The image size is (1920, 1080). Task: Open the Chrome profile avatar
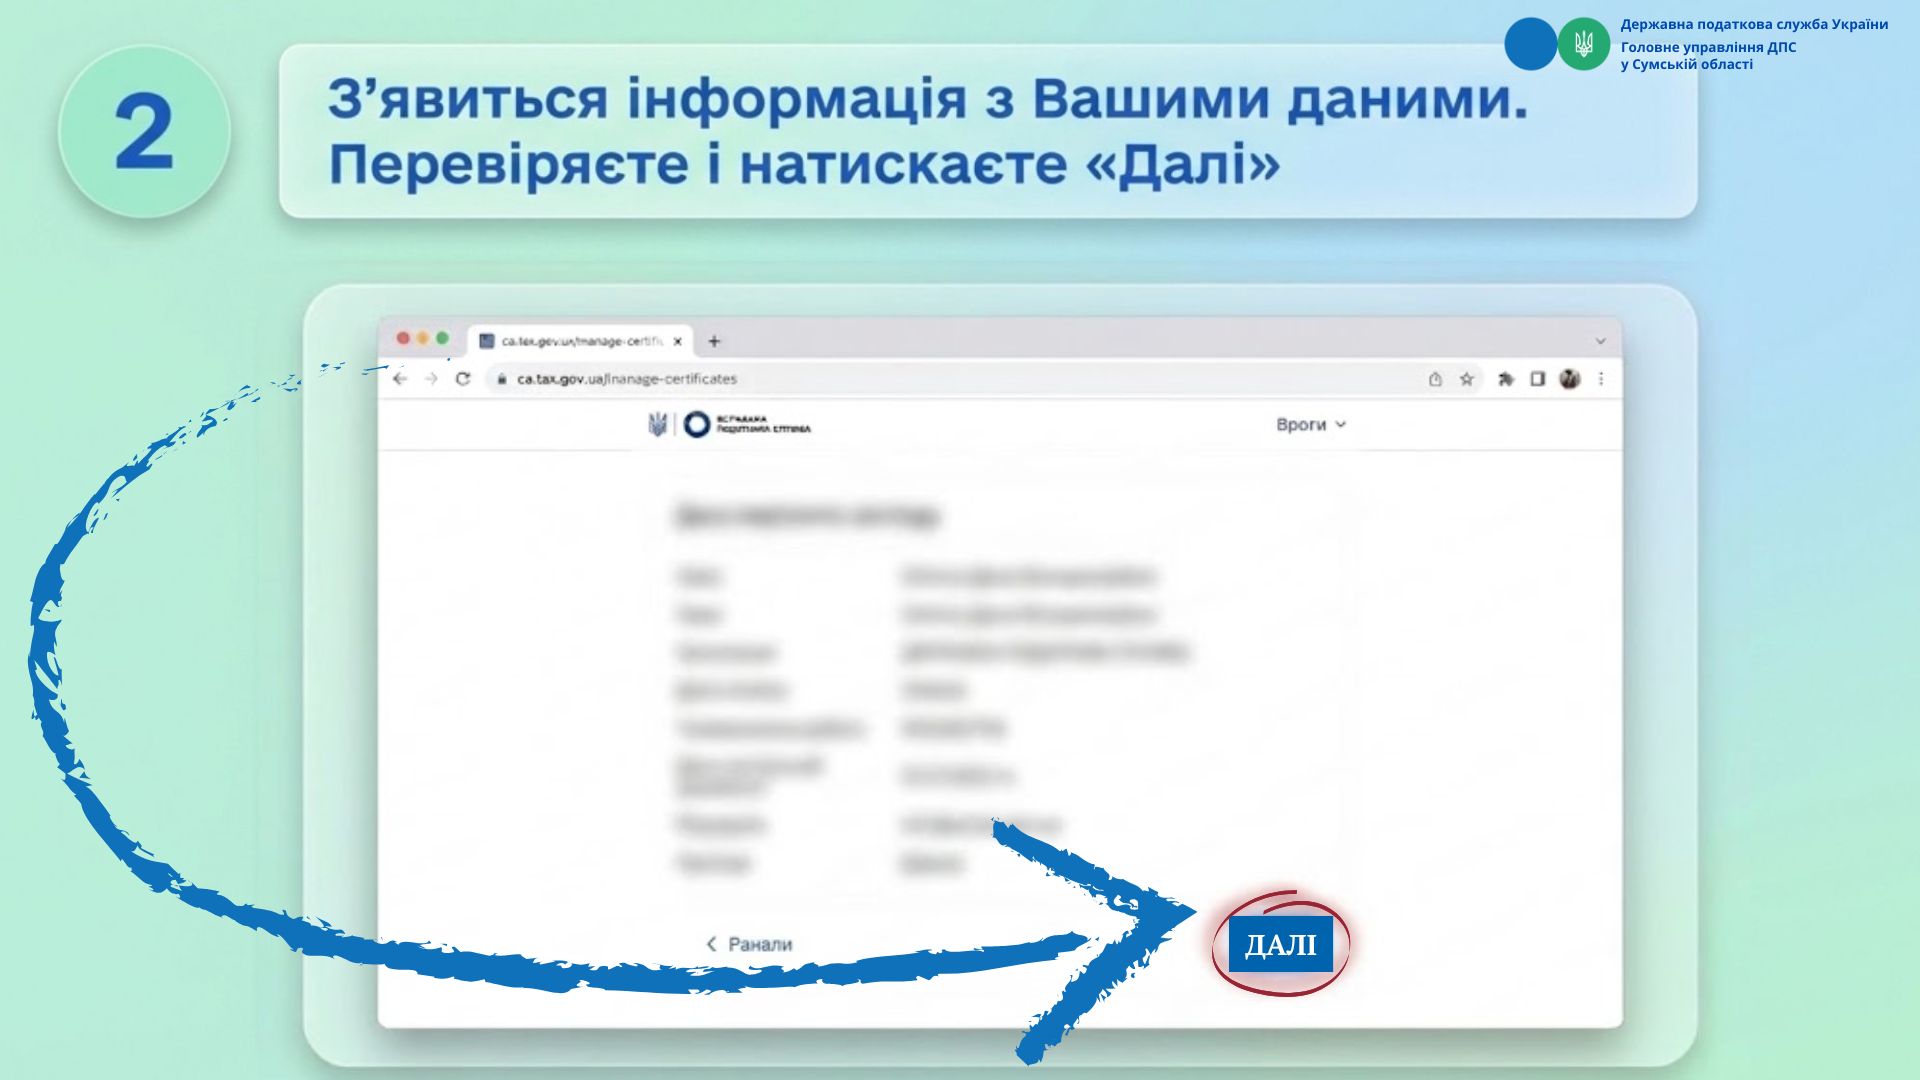click(1569, 379)
